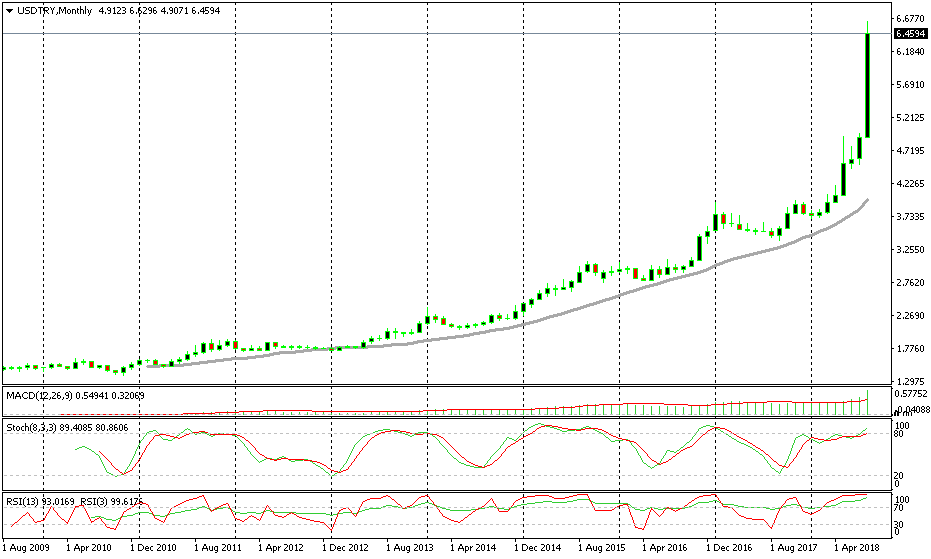Click the current price tag 6.4594 on axis
Screen dimensions: 931x559
(911, 34)
